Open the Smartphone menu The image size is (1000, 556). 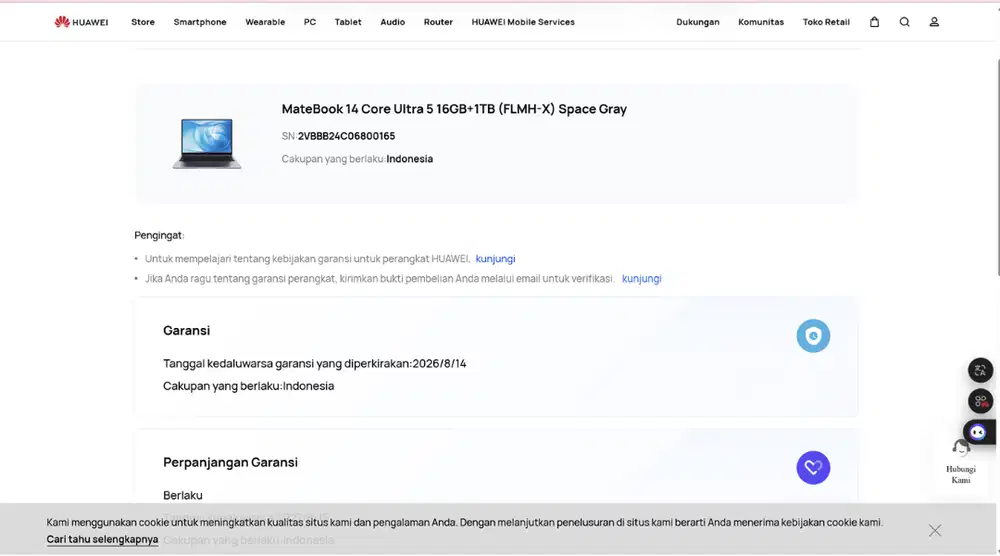click(200, 22)
